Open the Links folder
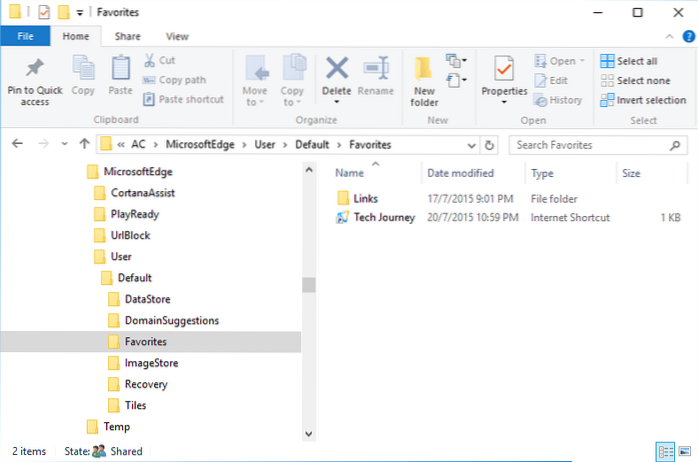 click(x=365, y=199)
